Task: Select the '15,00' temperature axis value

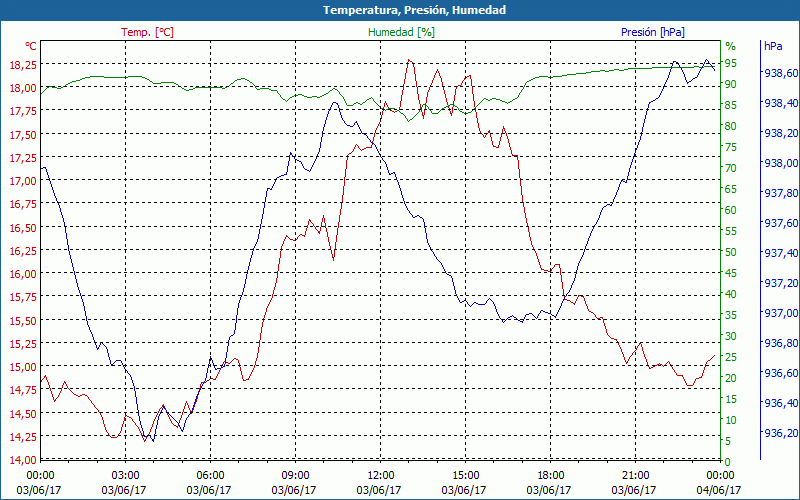Action: 23,367
